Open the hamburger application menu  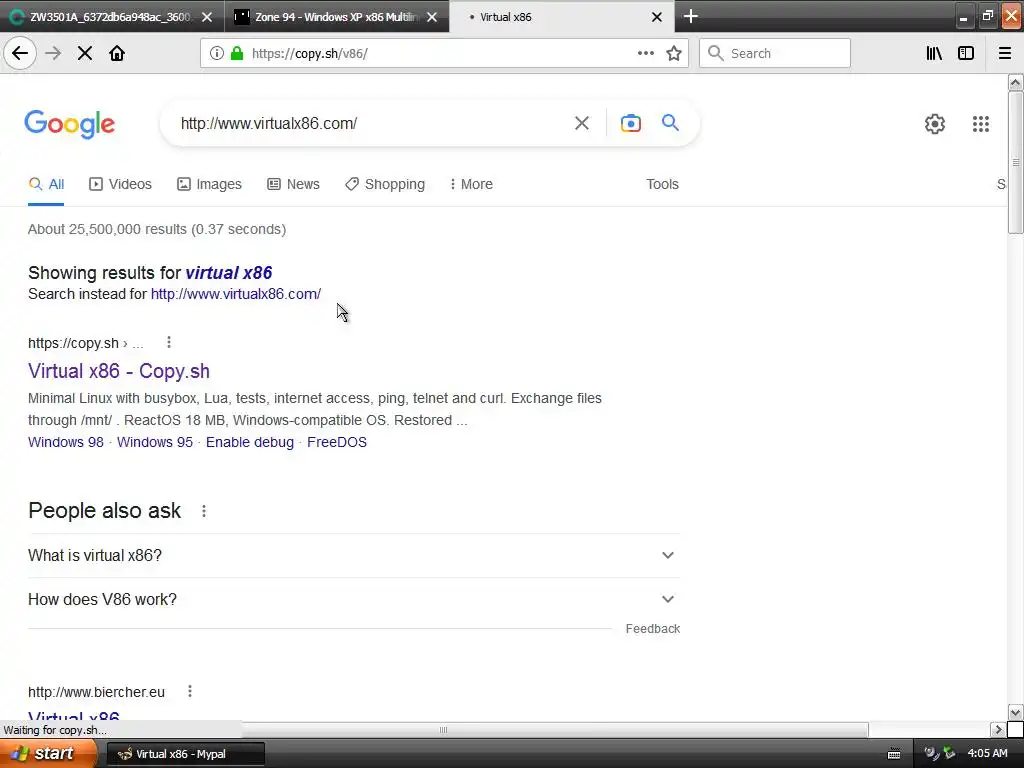tap(1005, 54)
